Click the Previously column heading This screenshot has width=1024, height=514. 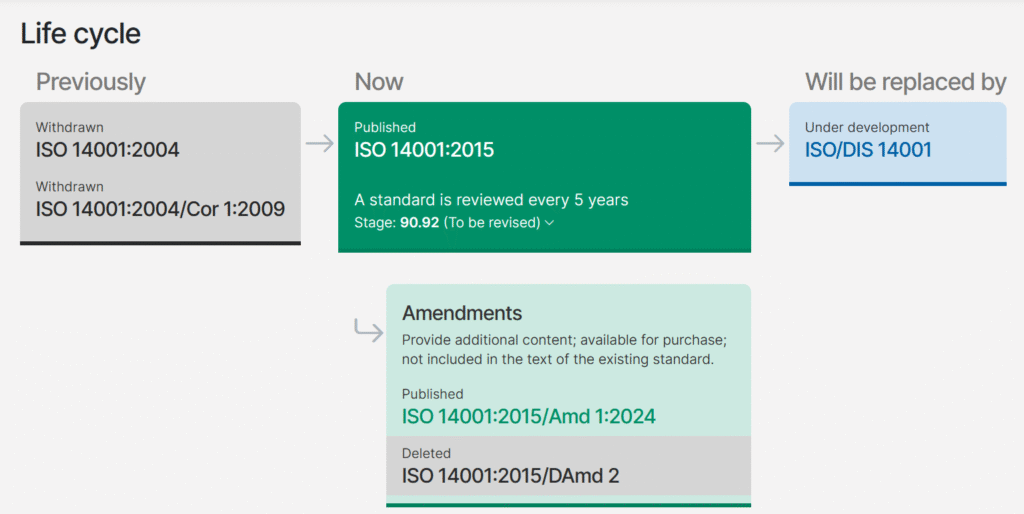[x=91, y=82]
